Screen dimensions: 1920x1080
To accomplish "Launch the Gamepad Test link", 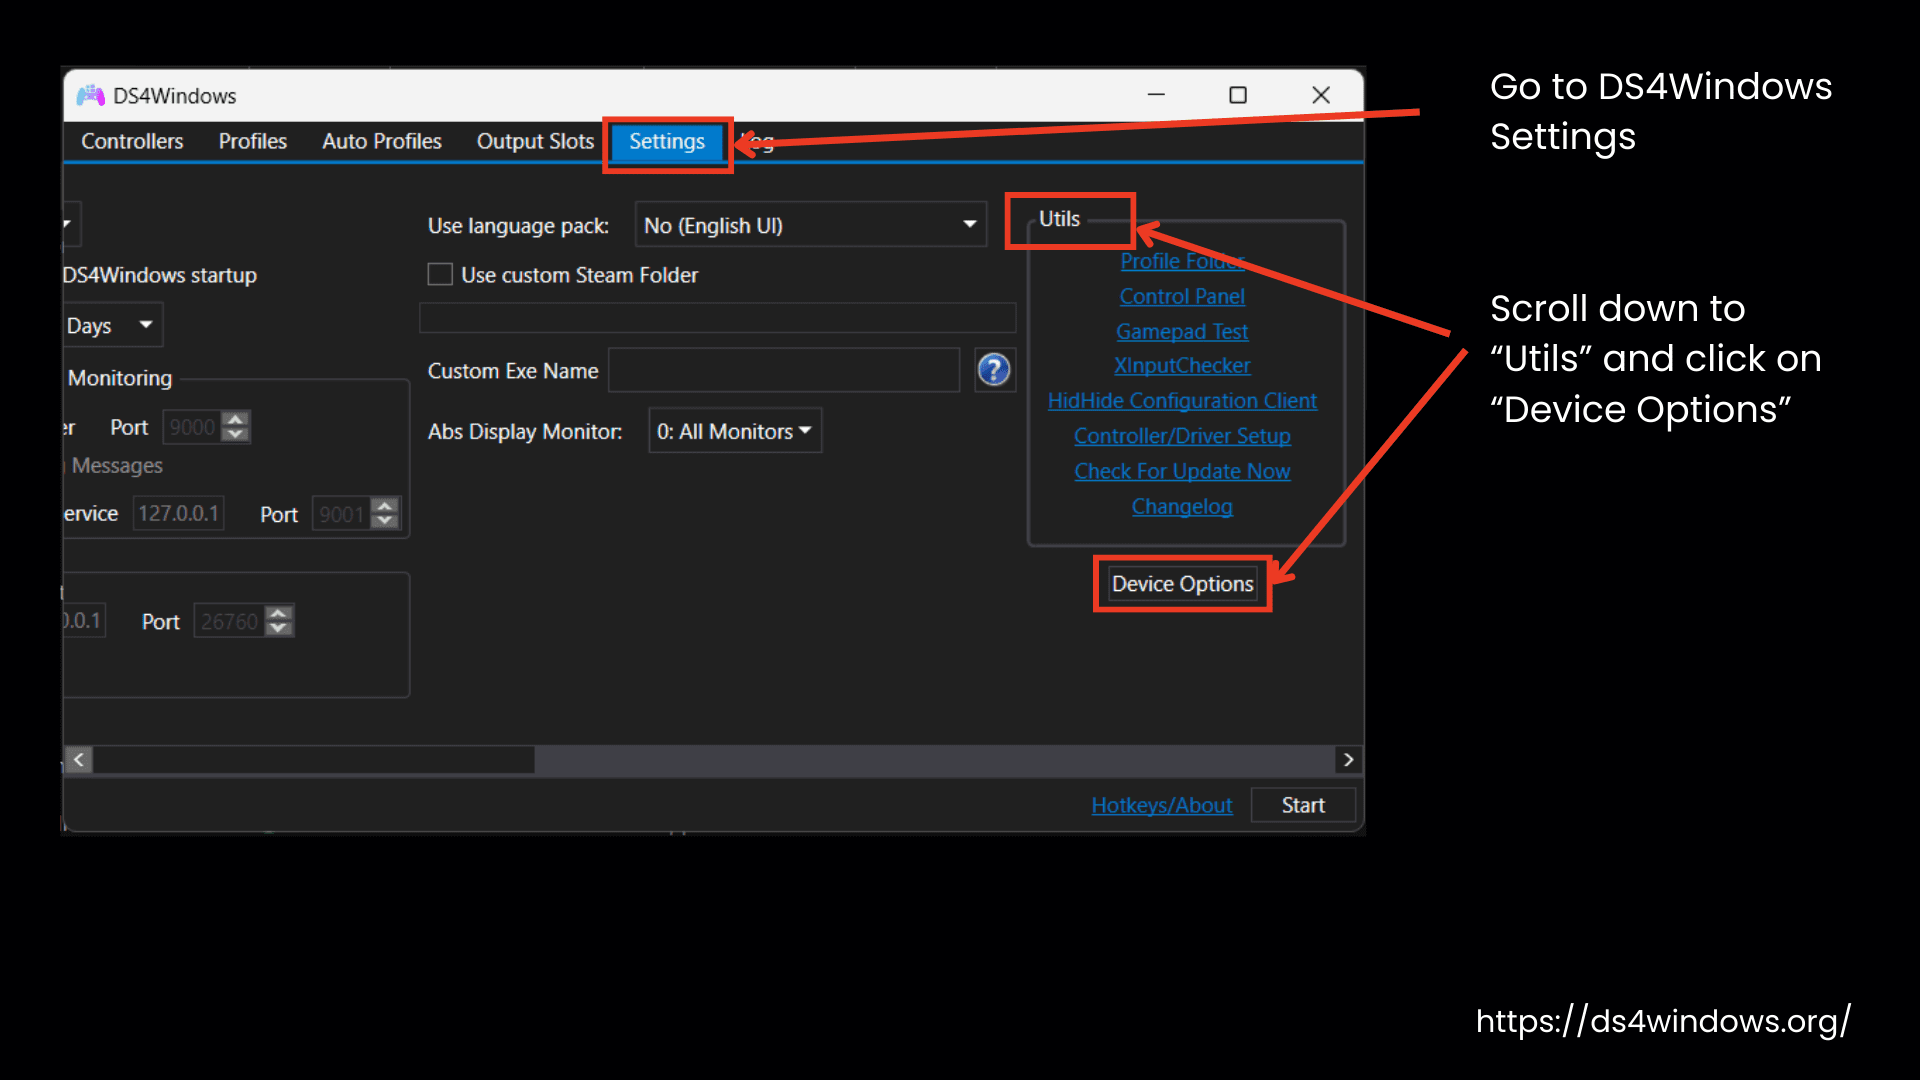I will pos(1182,331).
